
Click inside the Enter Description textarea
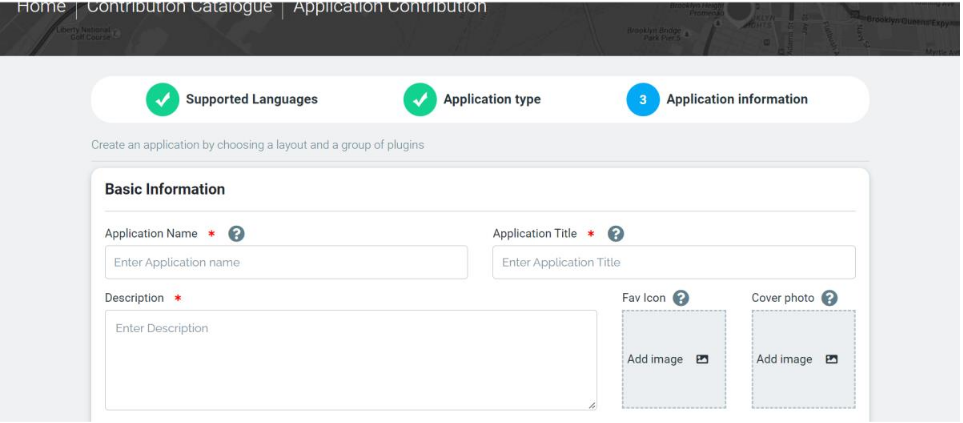click(350, 360)
